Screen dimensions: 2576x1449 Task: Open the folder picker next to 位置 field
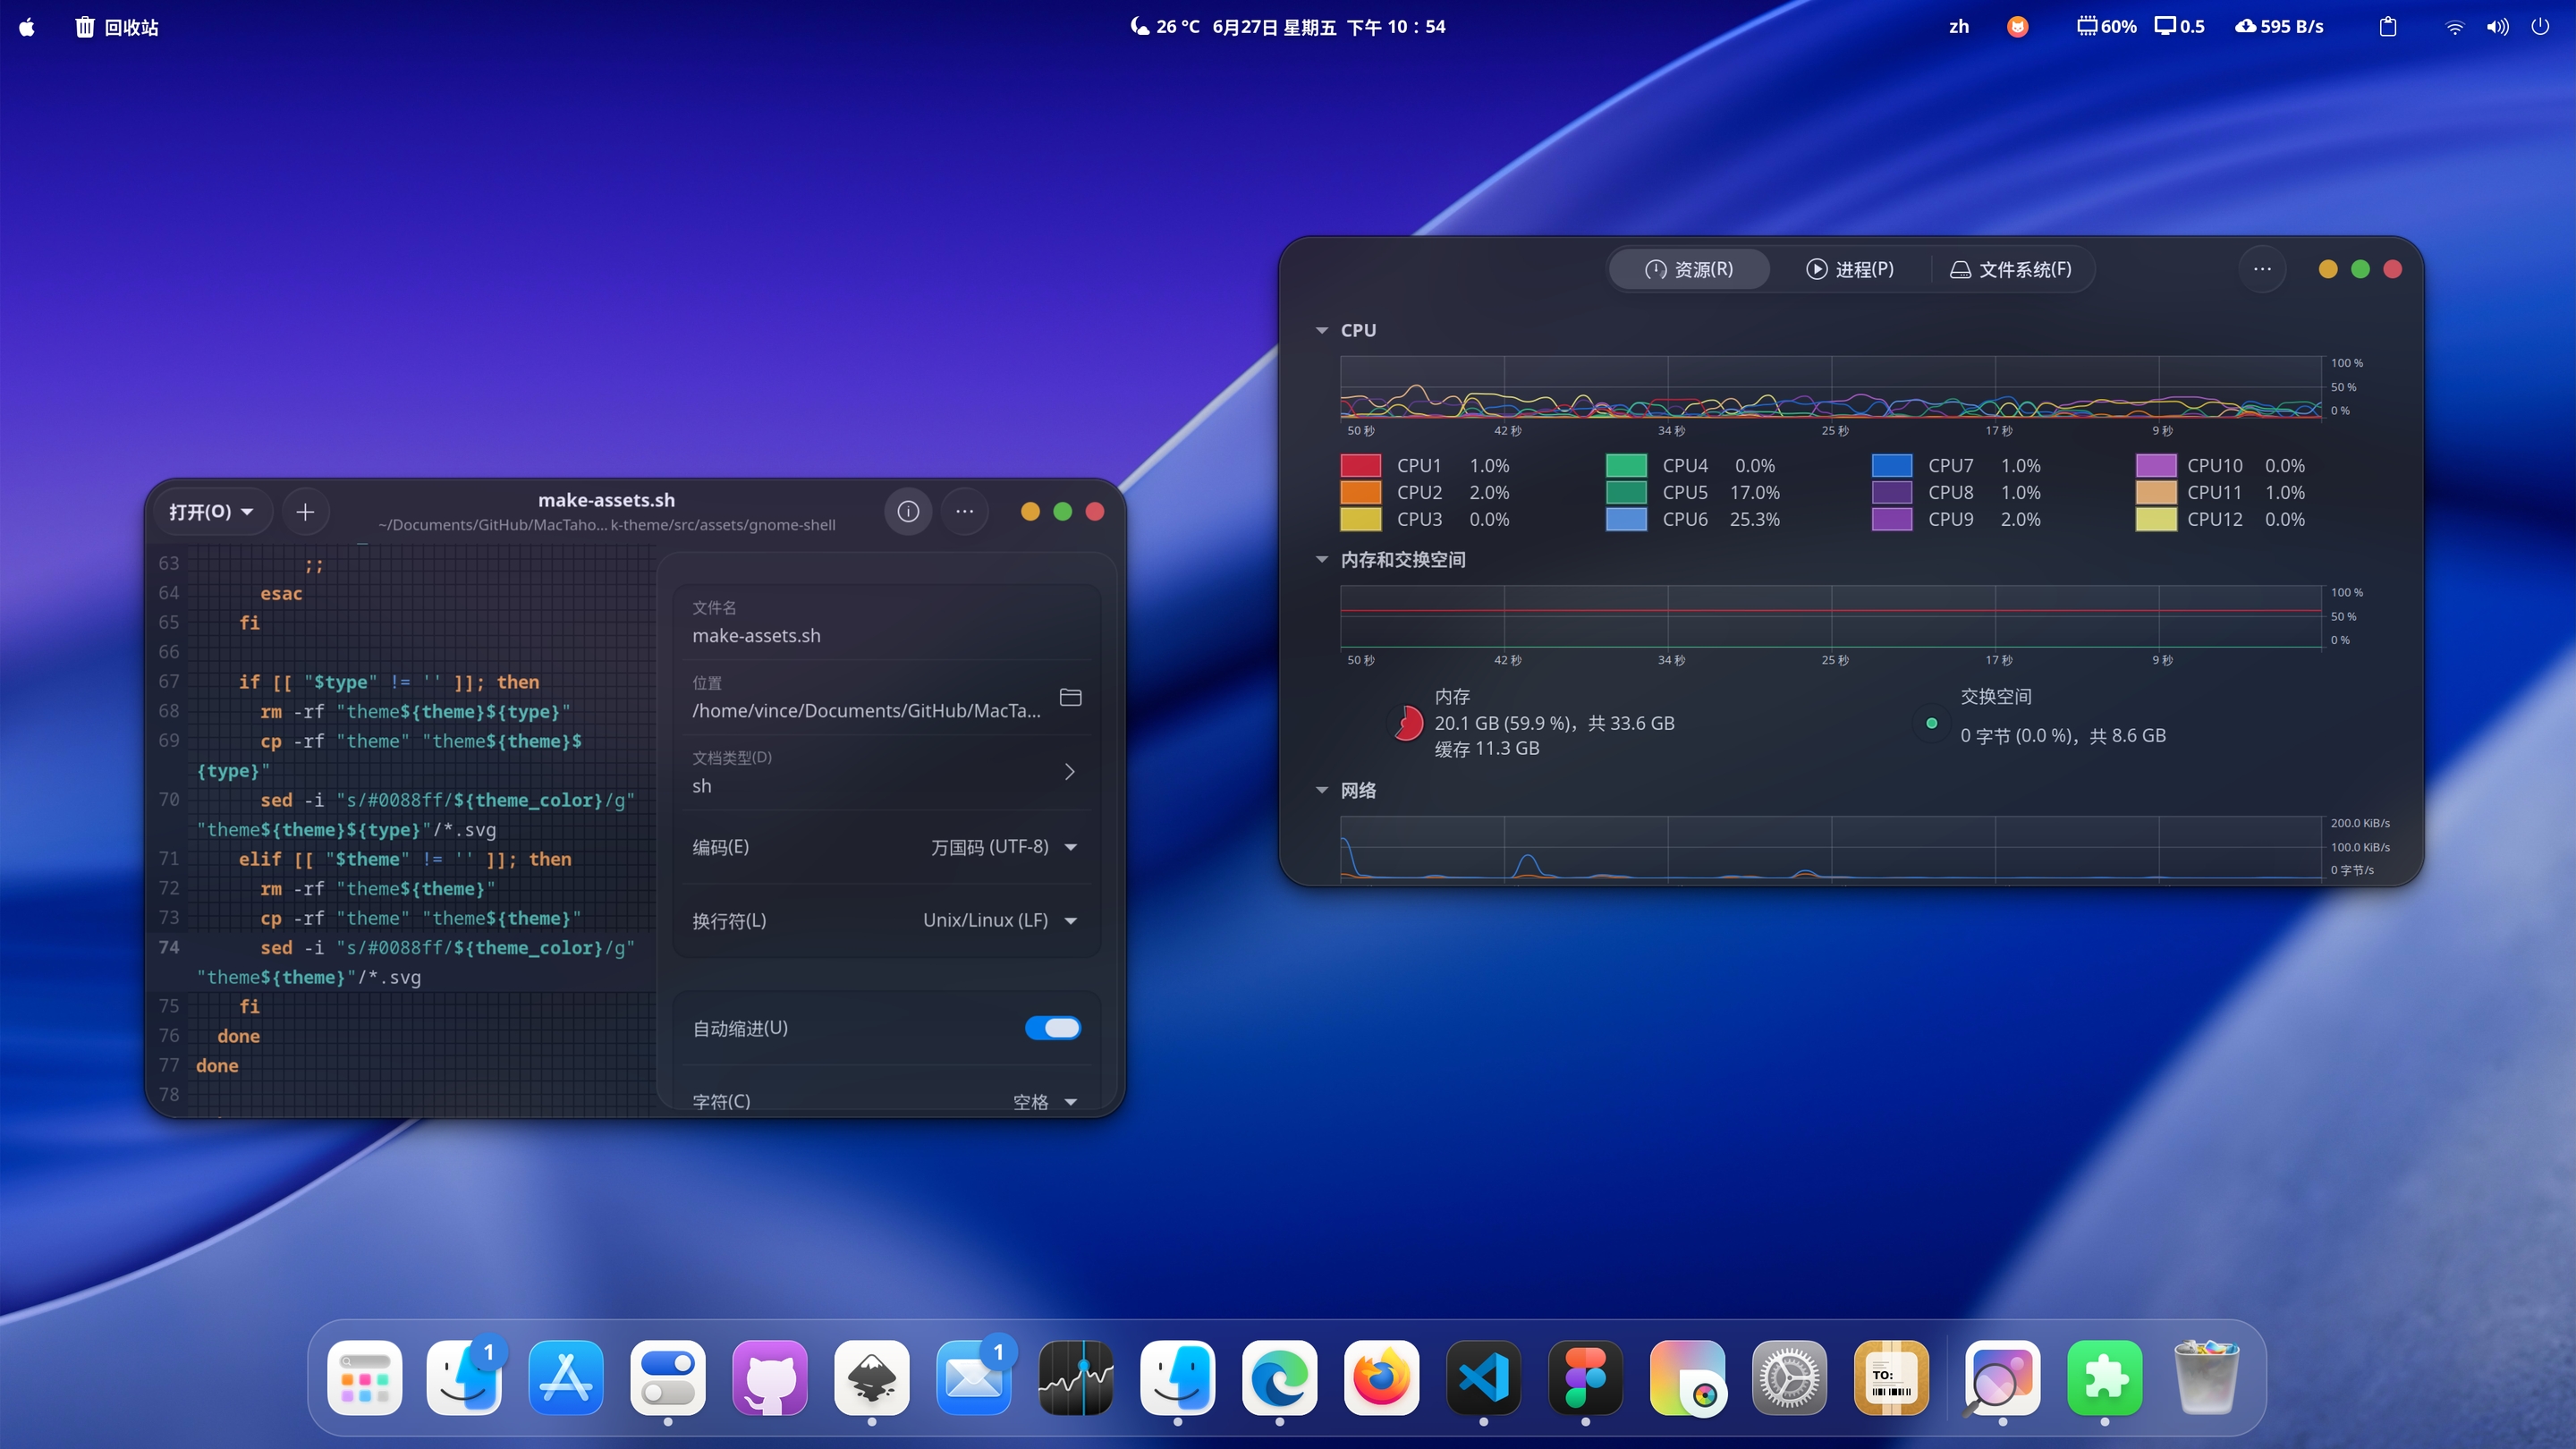[1070, 697]
